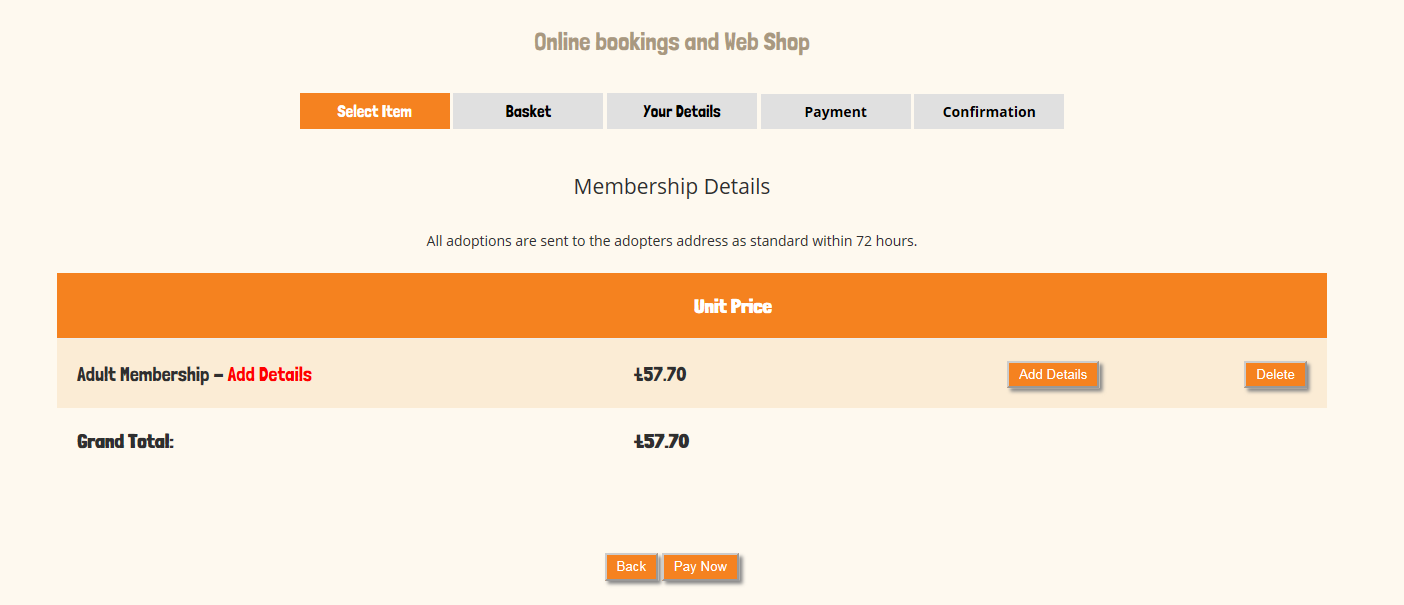Click the Back button
This screenshot has width=1404, height=605.
[x=631, y=567]
